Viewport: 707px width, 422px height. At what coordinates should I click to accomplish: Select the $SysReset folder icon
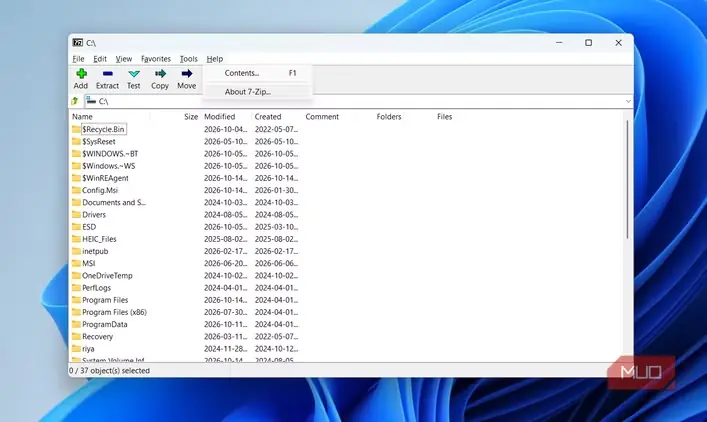(76, 142)
